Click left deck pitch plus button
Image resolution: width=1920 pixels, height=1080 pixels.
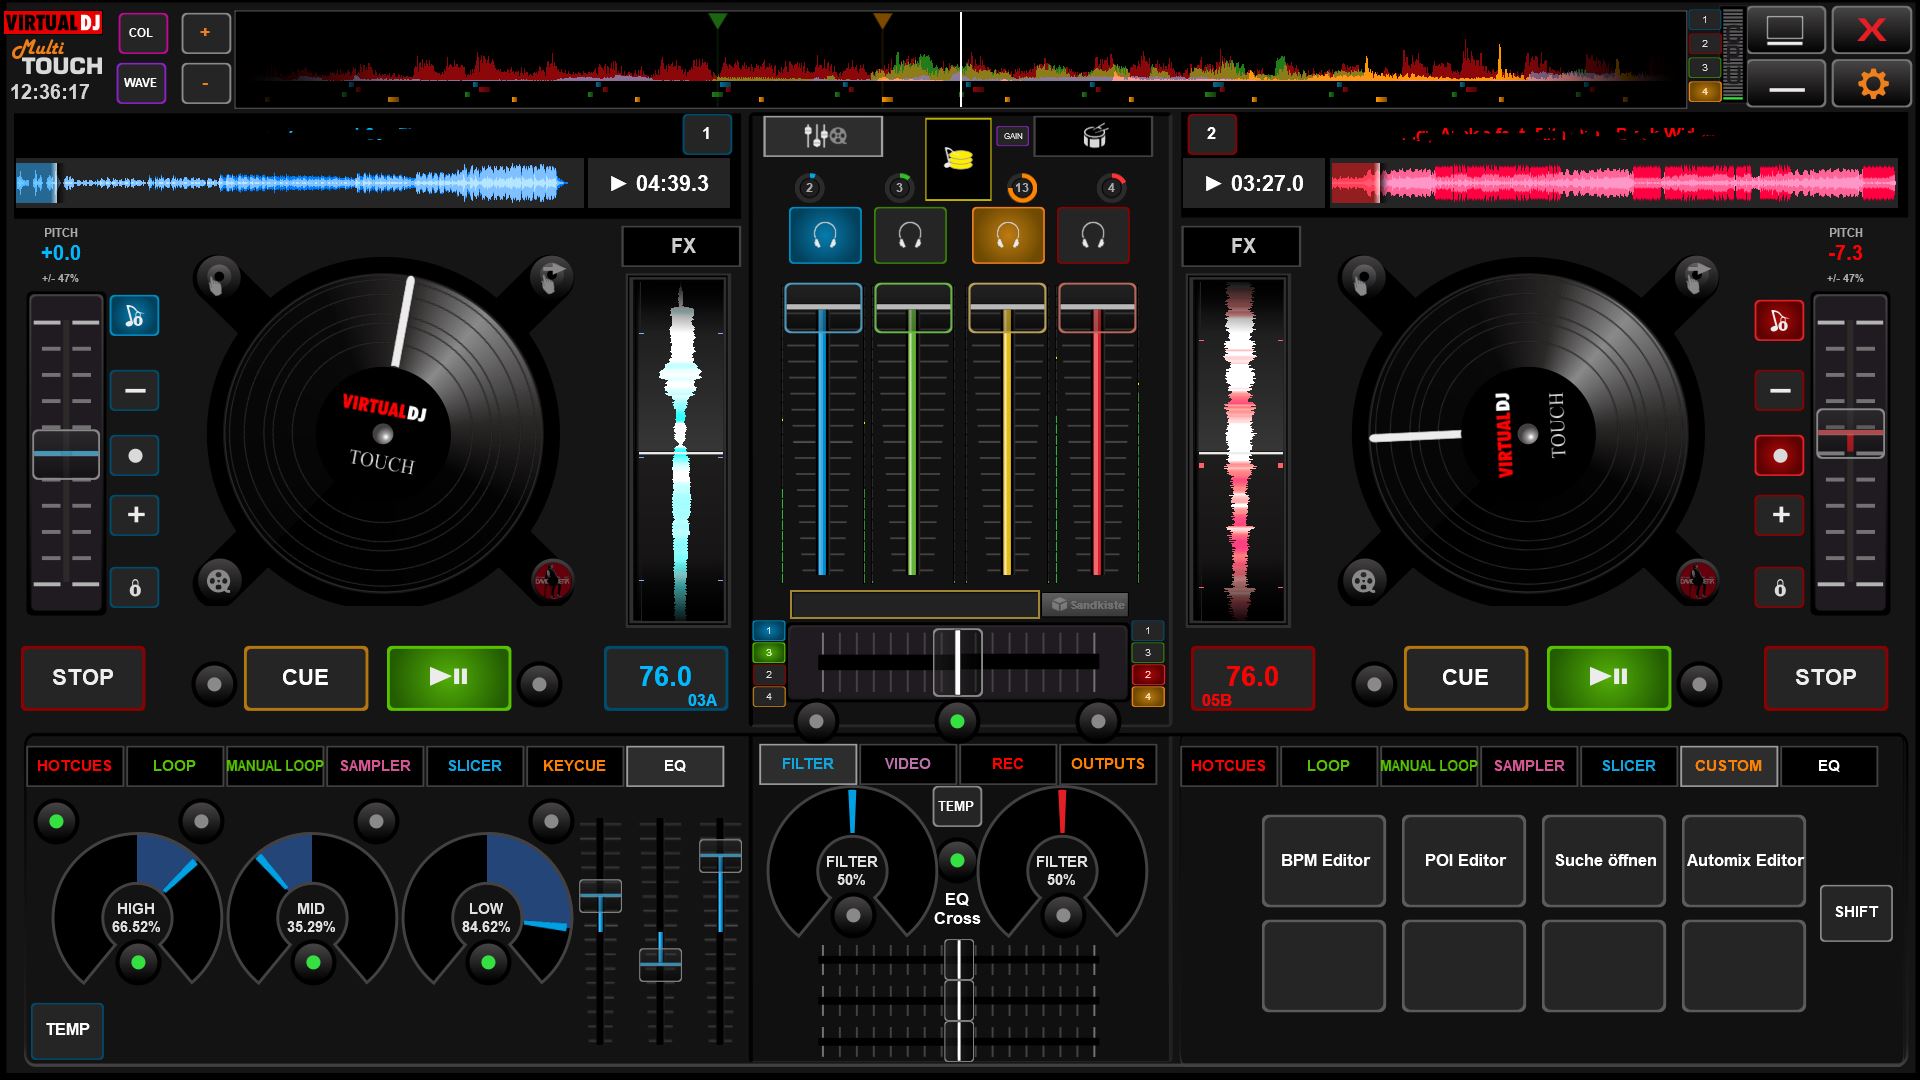[135, 515]
